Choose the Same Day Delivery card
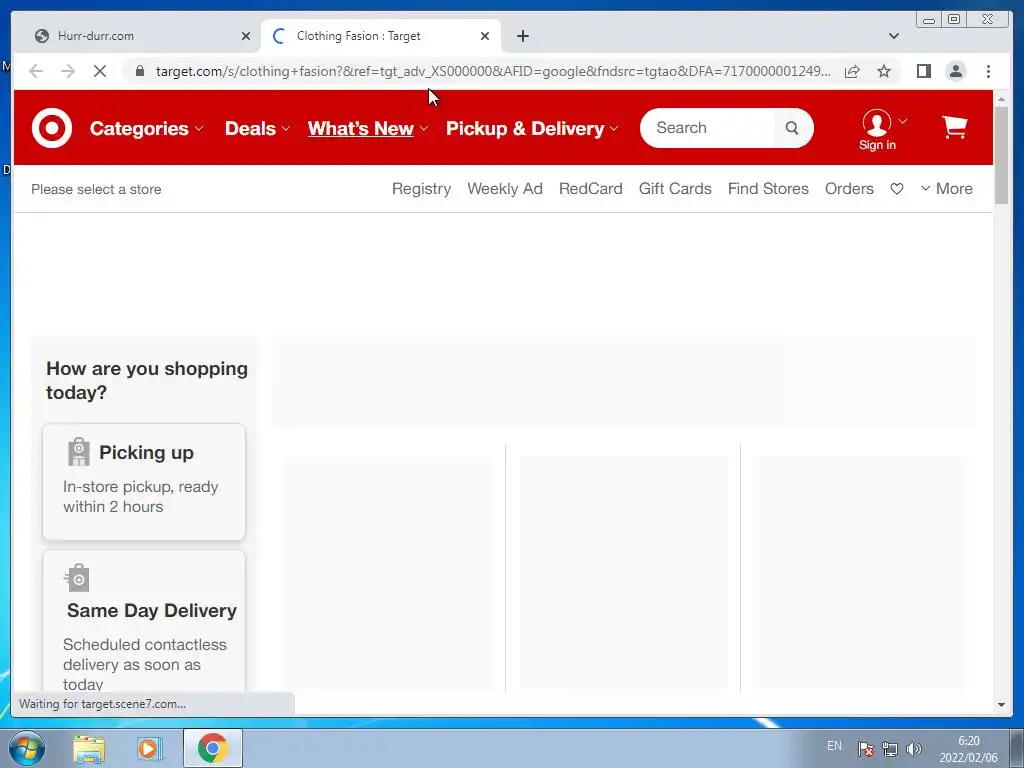This screenshot has height=768, width=1024. (144, 620)
